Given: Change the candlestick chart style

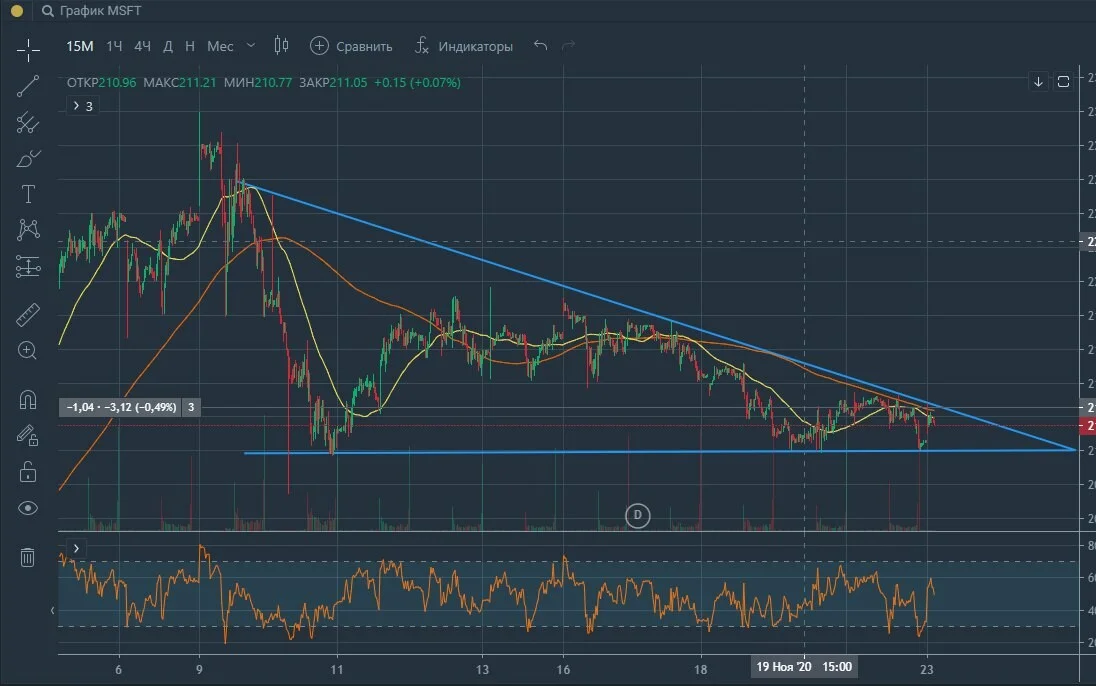Looking at the screenshot, I should point(281,45).
